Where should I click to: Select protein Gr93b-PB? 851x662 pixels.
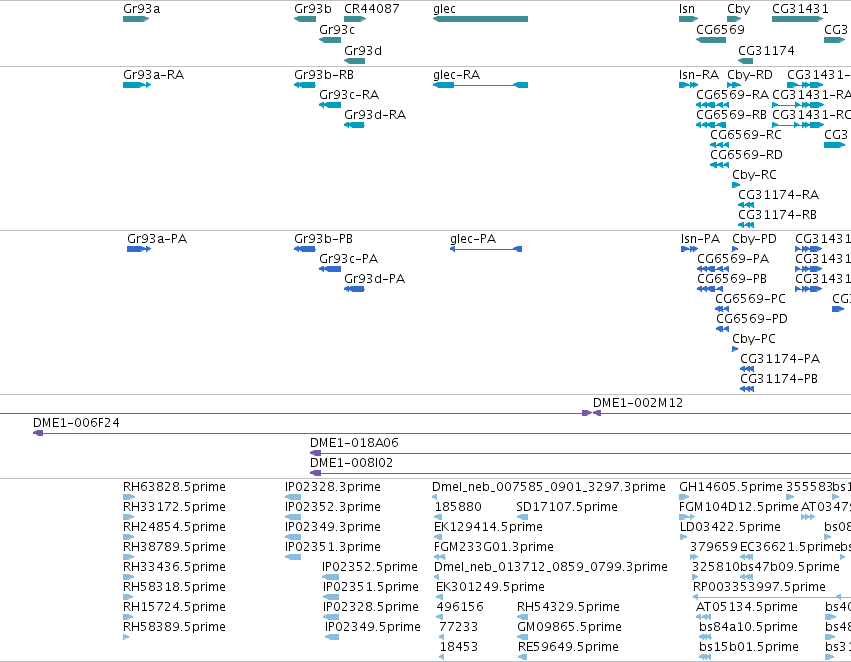[304, 249]
